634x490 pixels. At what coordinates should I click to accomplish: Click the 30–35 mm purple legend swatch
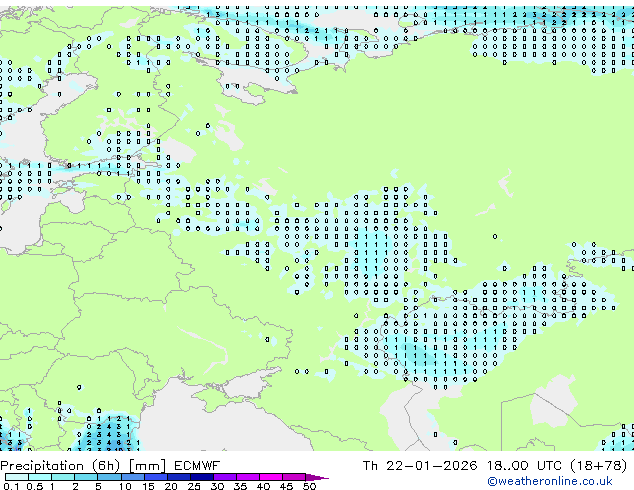pyautogui.click(x=225, y=477)
